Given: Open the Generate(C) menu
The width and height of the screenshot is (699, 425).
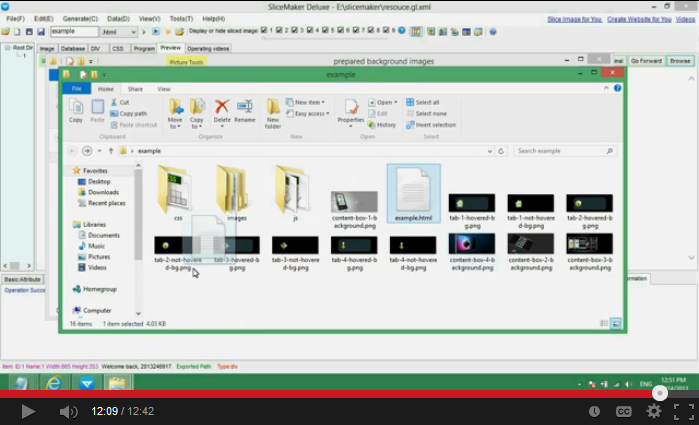Looking at the screenshot, I should (x=80, y=19).
